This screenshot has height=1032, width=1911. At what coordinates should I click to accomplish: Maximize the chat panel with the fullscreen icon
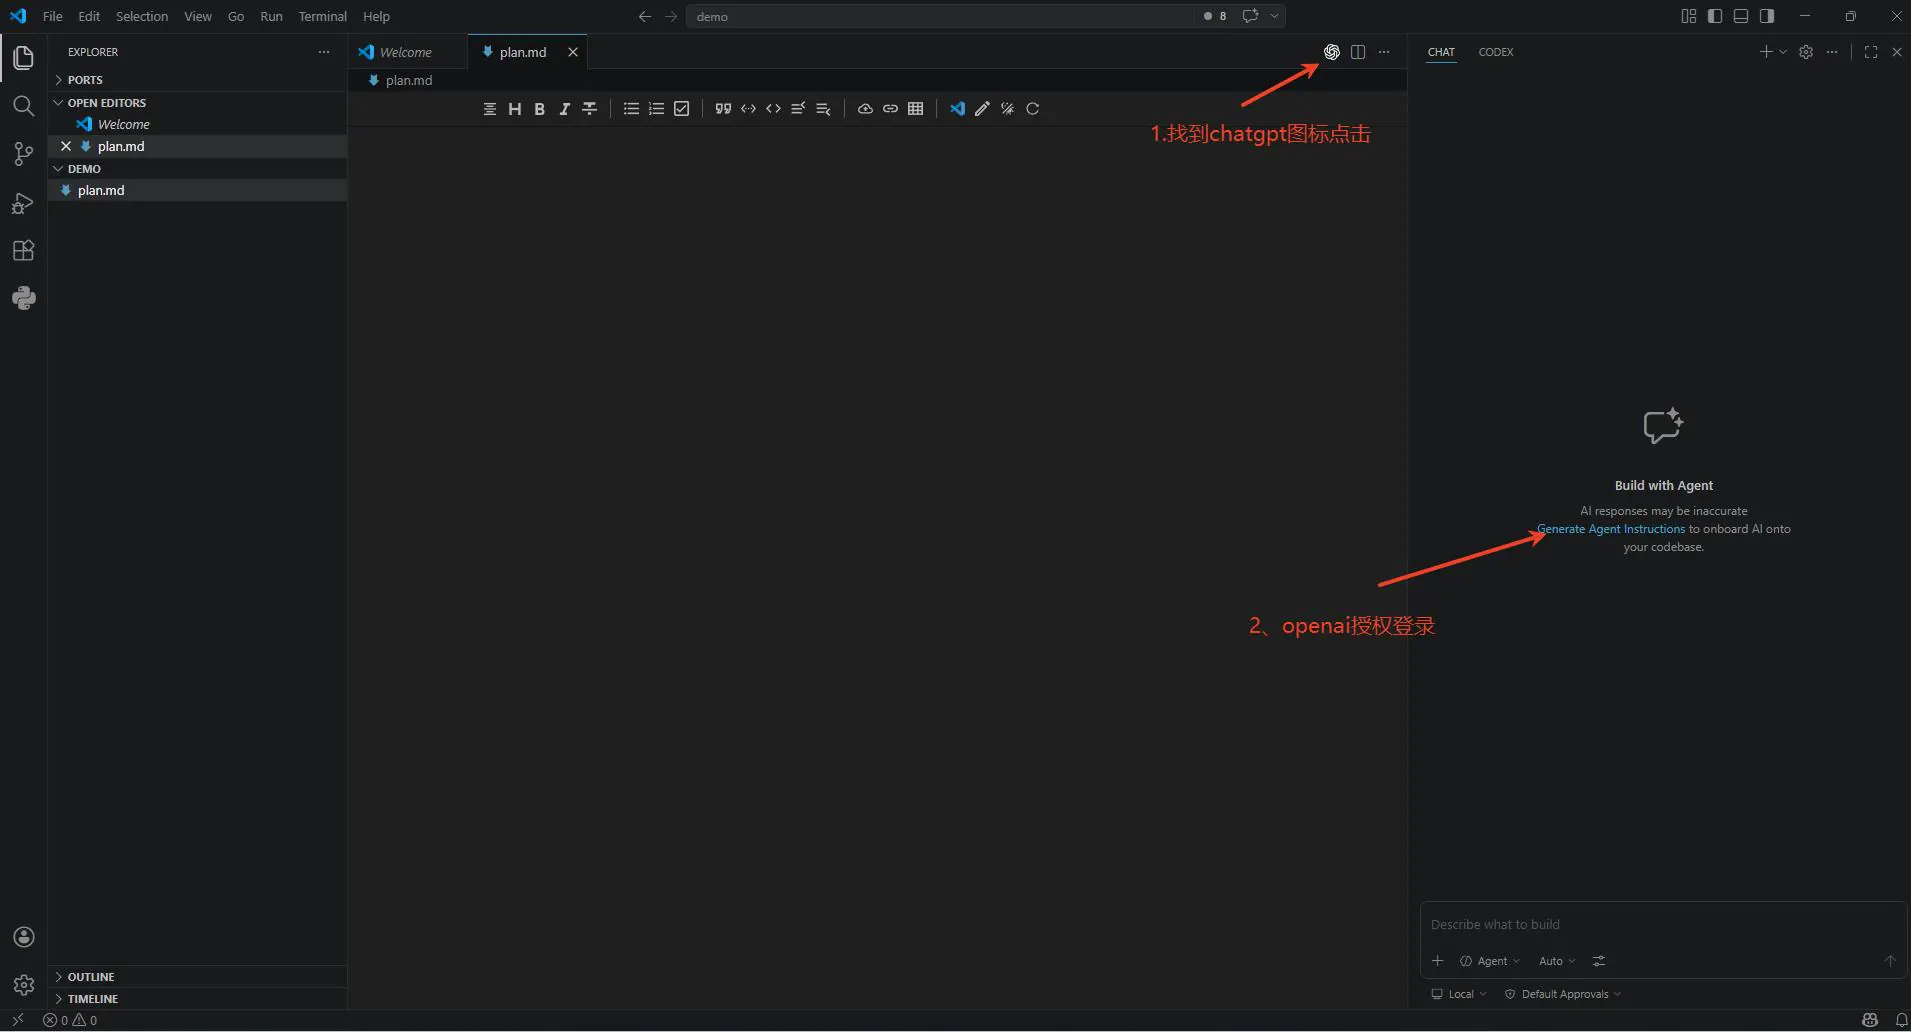[x=1871, y=52]
